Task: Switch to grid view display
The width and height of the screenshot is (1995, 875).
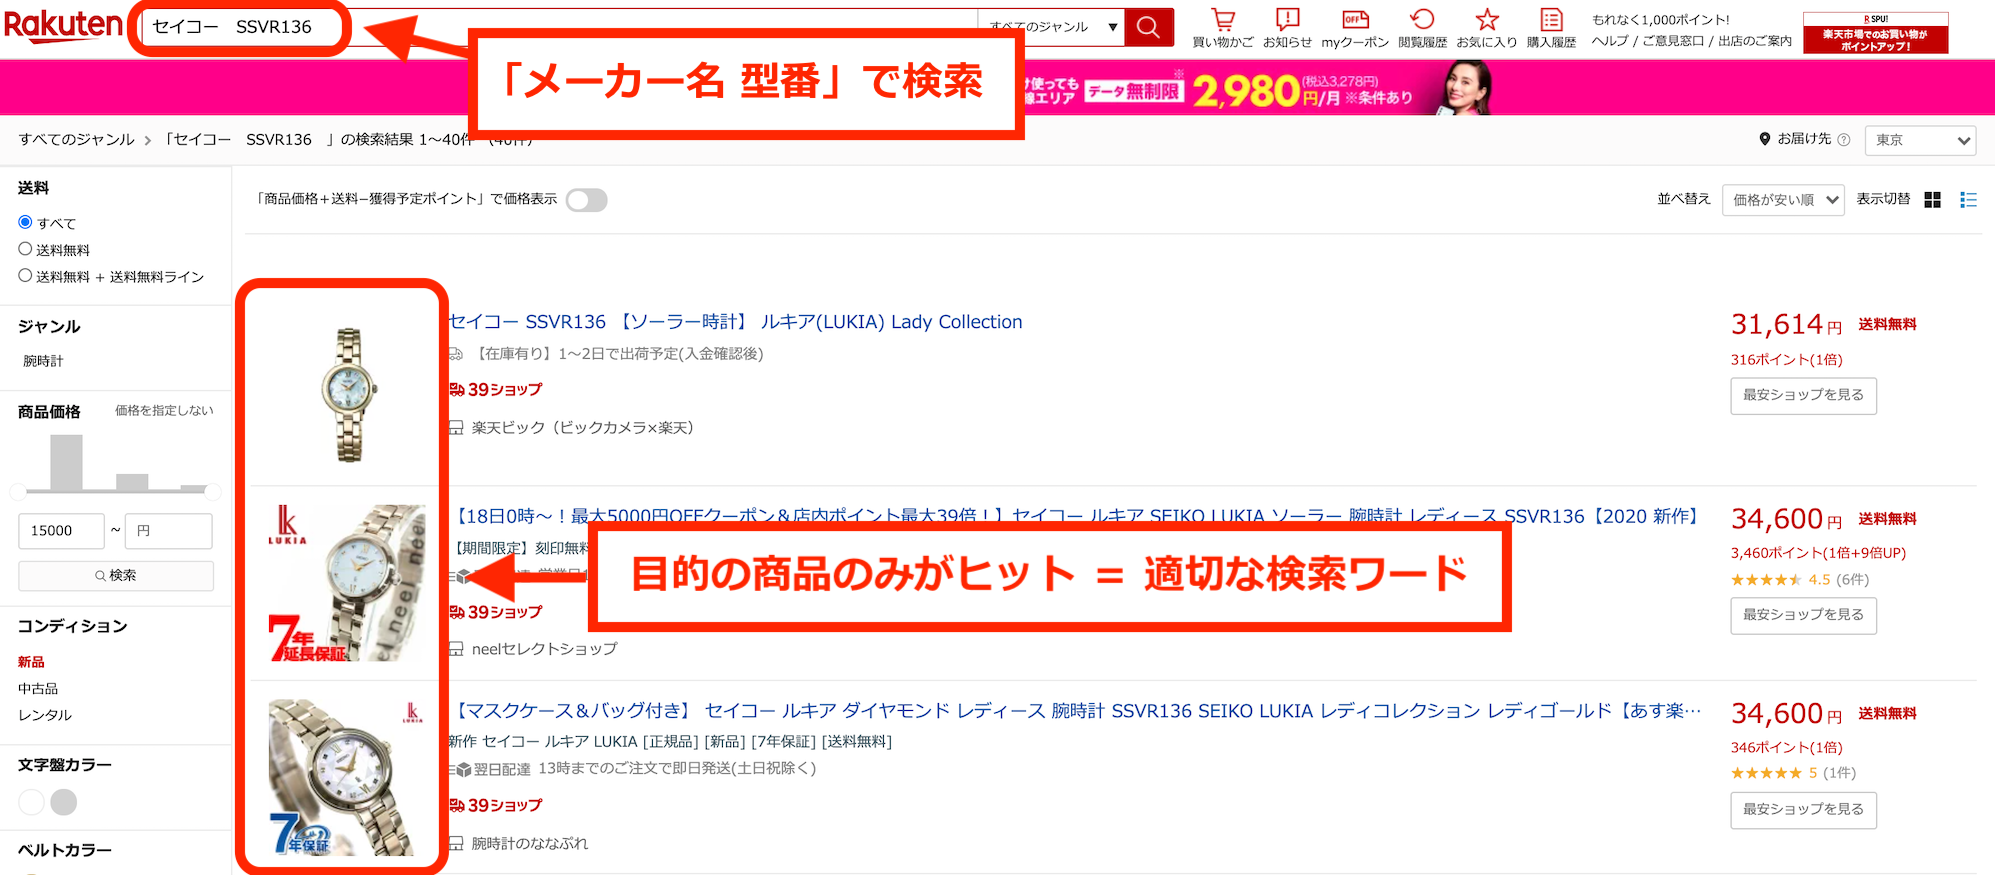Action: tap(1932, 200)
